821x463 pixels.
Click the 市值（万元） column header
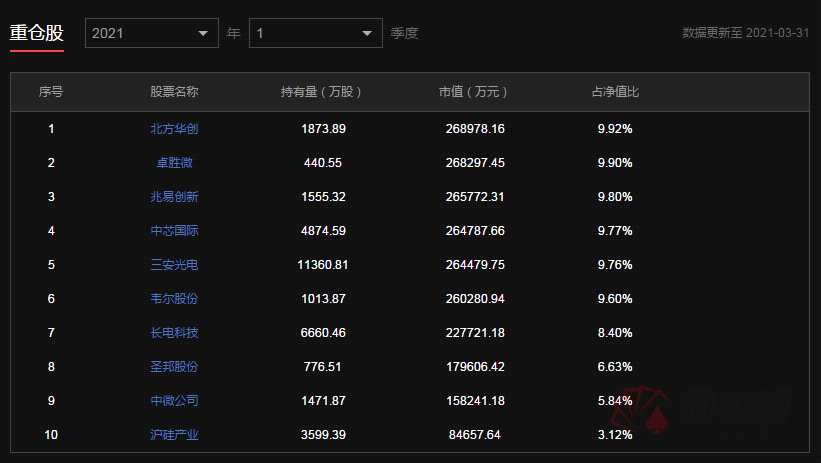473,92
